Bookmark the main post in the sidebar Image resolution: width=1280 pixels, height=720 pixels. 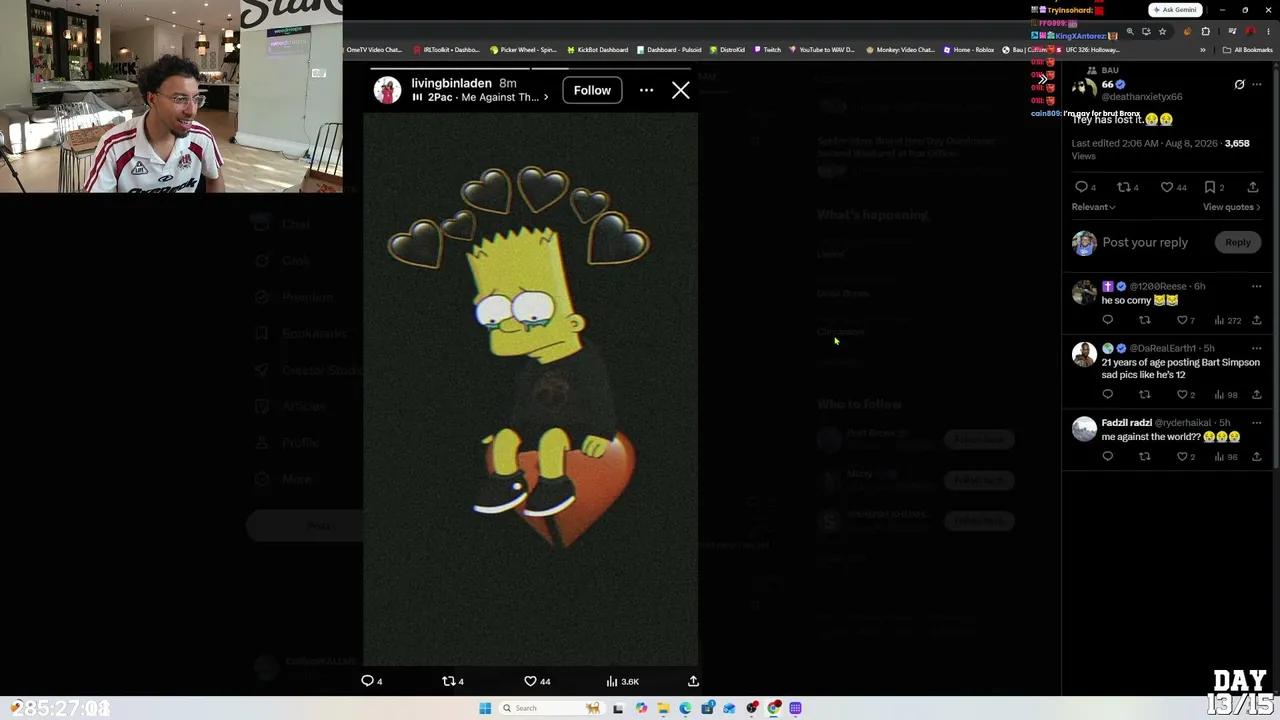click(x=1210, y=187)
